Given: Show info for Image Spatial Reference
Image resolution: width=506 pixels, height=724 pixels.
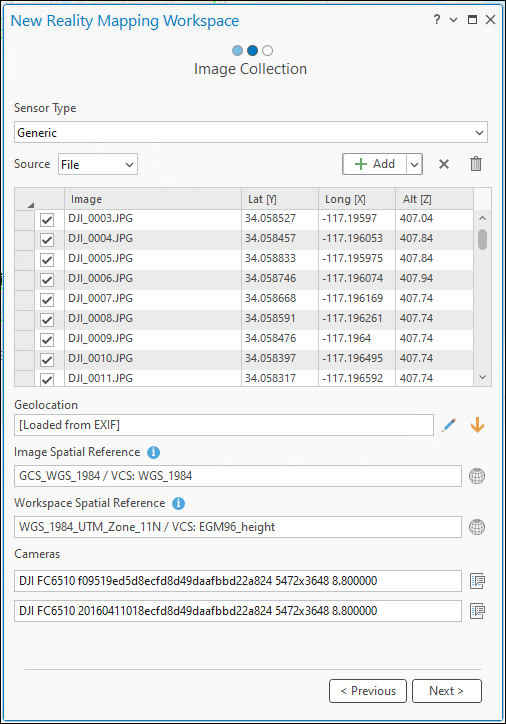Looking at the screenshot, I should tap(154, 452).
